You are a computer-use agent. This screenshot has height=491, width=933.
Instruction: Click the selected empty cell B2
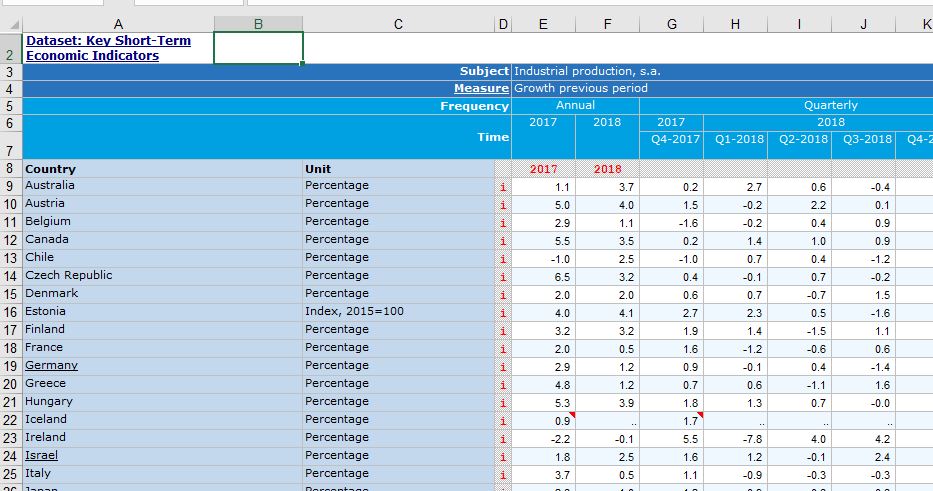258,48
